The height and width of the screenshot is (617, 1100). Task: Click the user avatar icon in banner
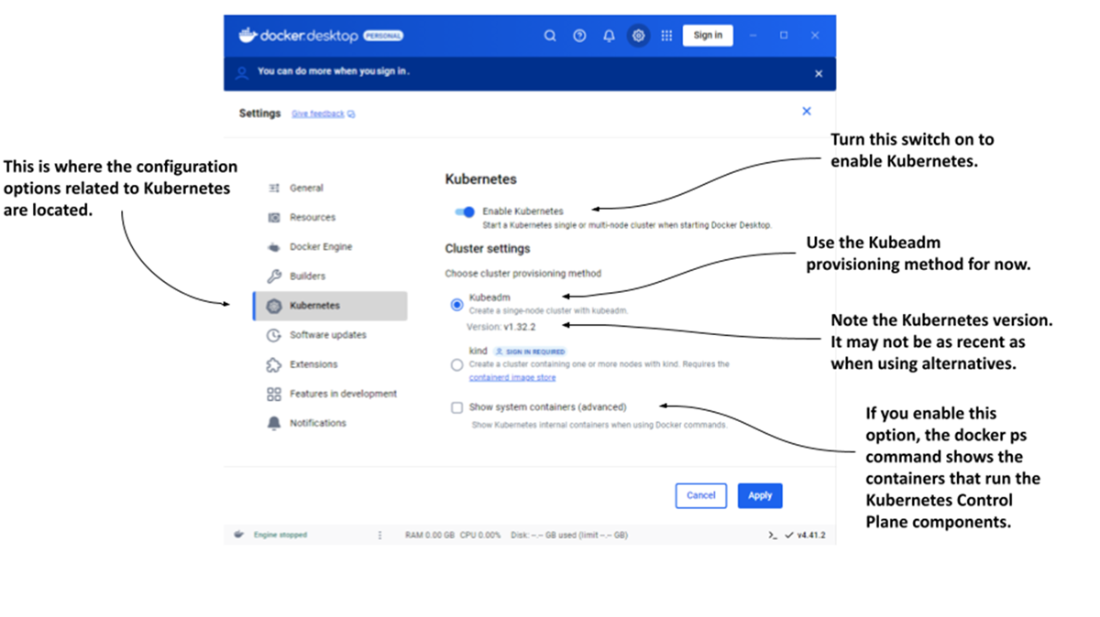coord(242,73)
